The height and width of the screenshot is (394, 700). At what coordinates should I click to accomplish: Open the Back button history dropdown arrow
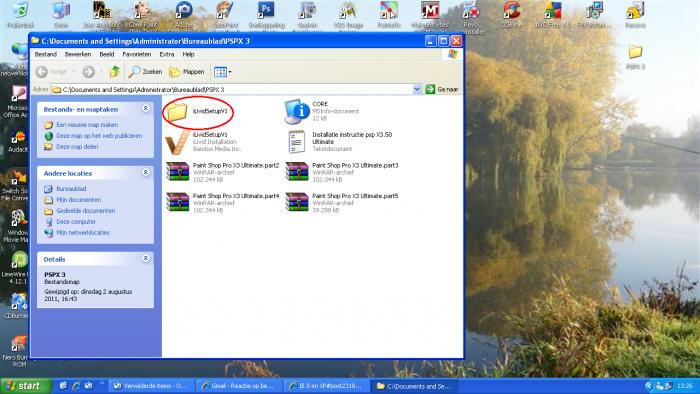73,72
